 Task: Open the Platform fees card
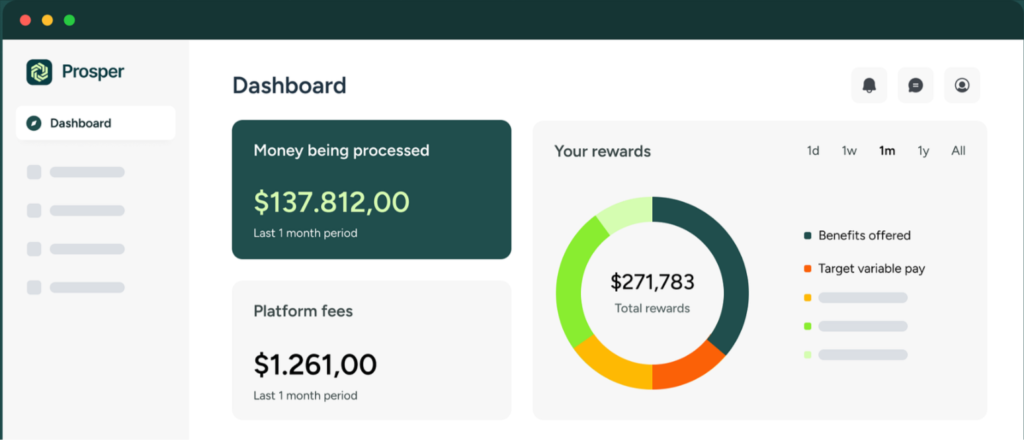coord(371,350)
